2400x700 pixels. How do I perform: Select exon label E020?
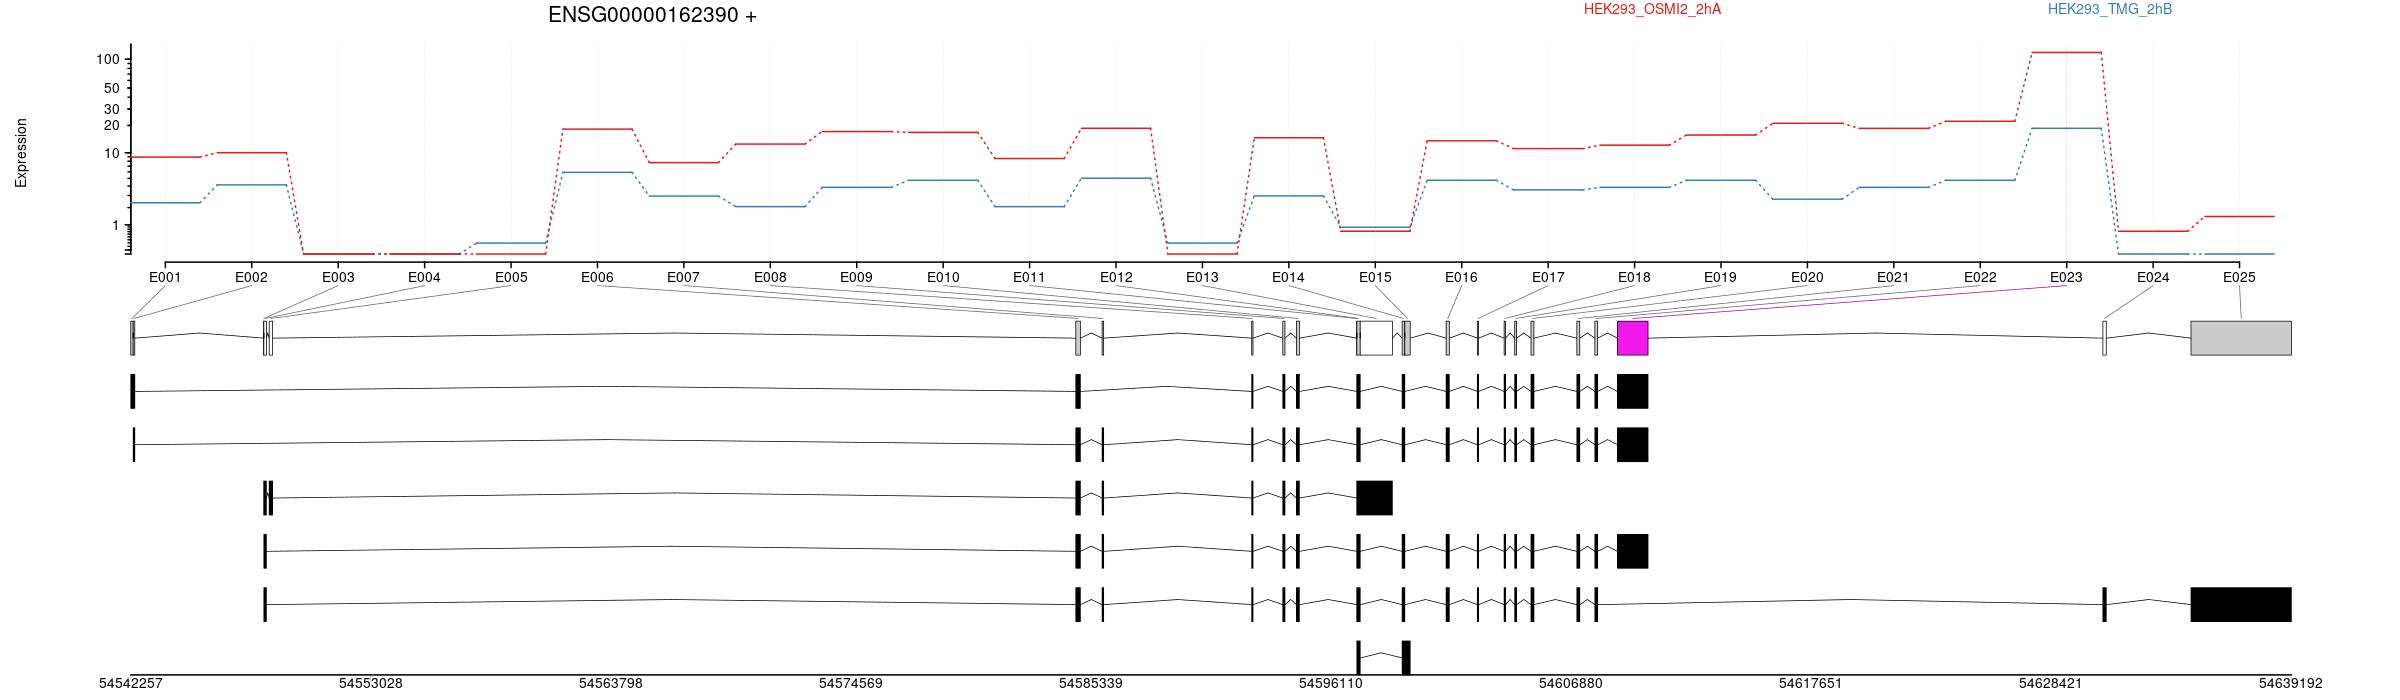tap(1807, 277)
